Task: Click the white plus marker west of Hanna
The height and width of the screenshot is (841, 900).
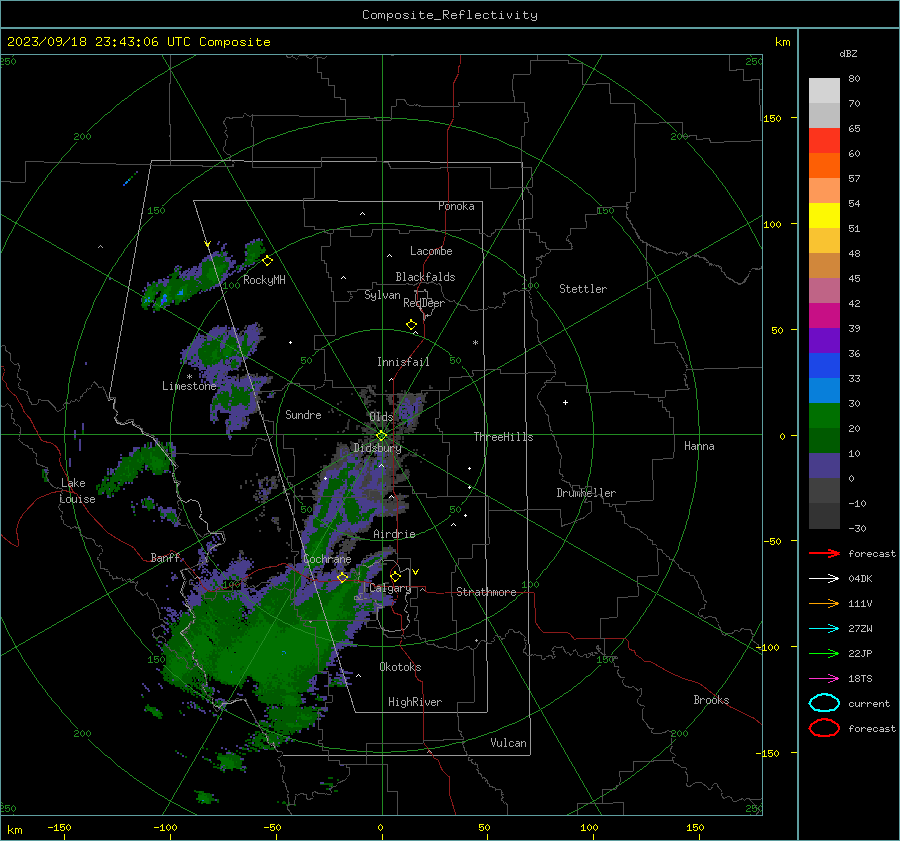Action: (x=565, y=402)
